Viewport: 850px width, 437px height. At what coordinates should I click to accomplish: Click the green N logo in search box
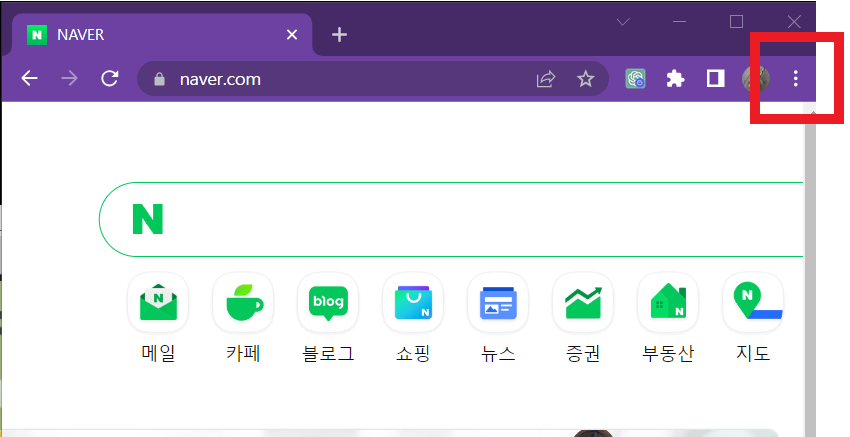[x=148, y=219]
